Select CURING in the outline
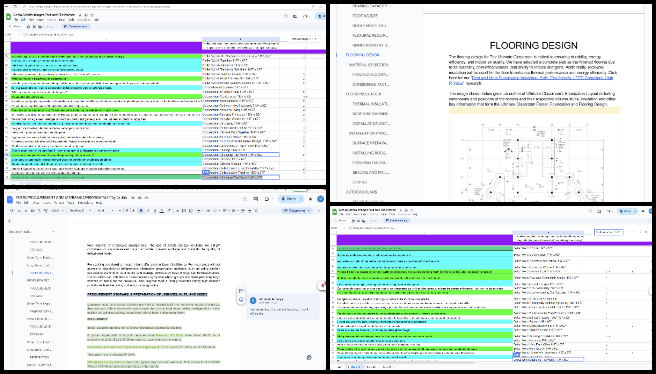 click(359, 182)
